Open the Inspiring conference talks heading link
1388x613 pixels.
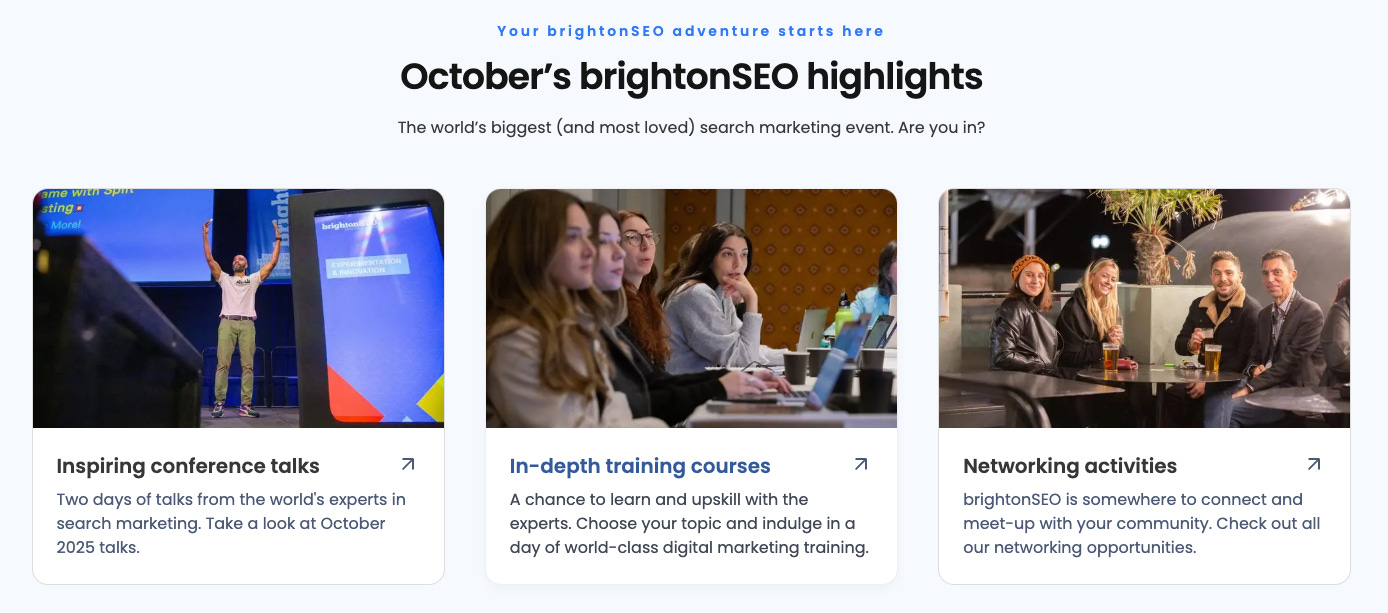(188, 466)
